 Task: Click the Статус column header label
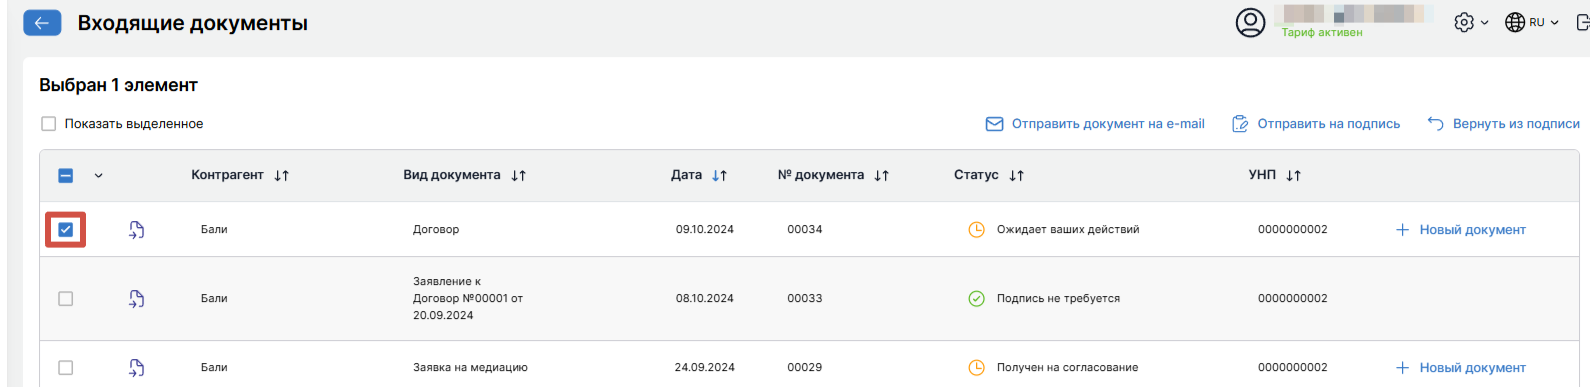click(x=976, y=175)
